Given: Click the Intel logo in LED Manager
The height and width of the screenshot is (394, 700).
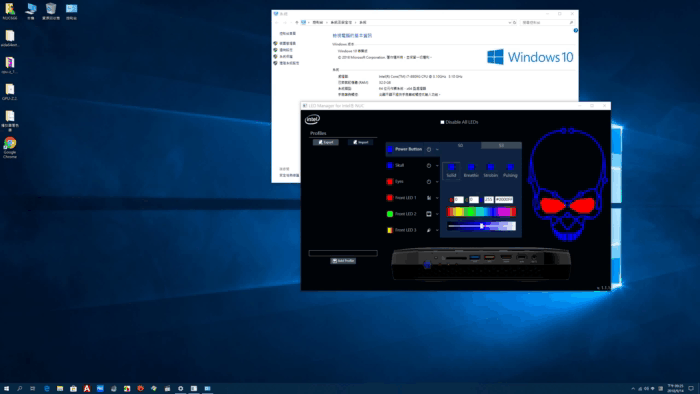Looking at the screenshot, I should pos(312,119).
